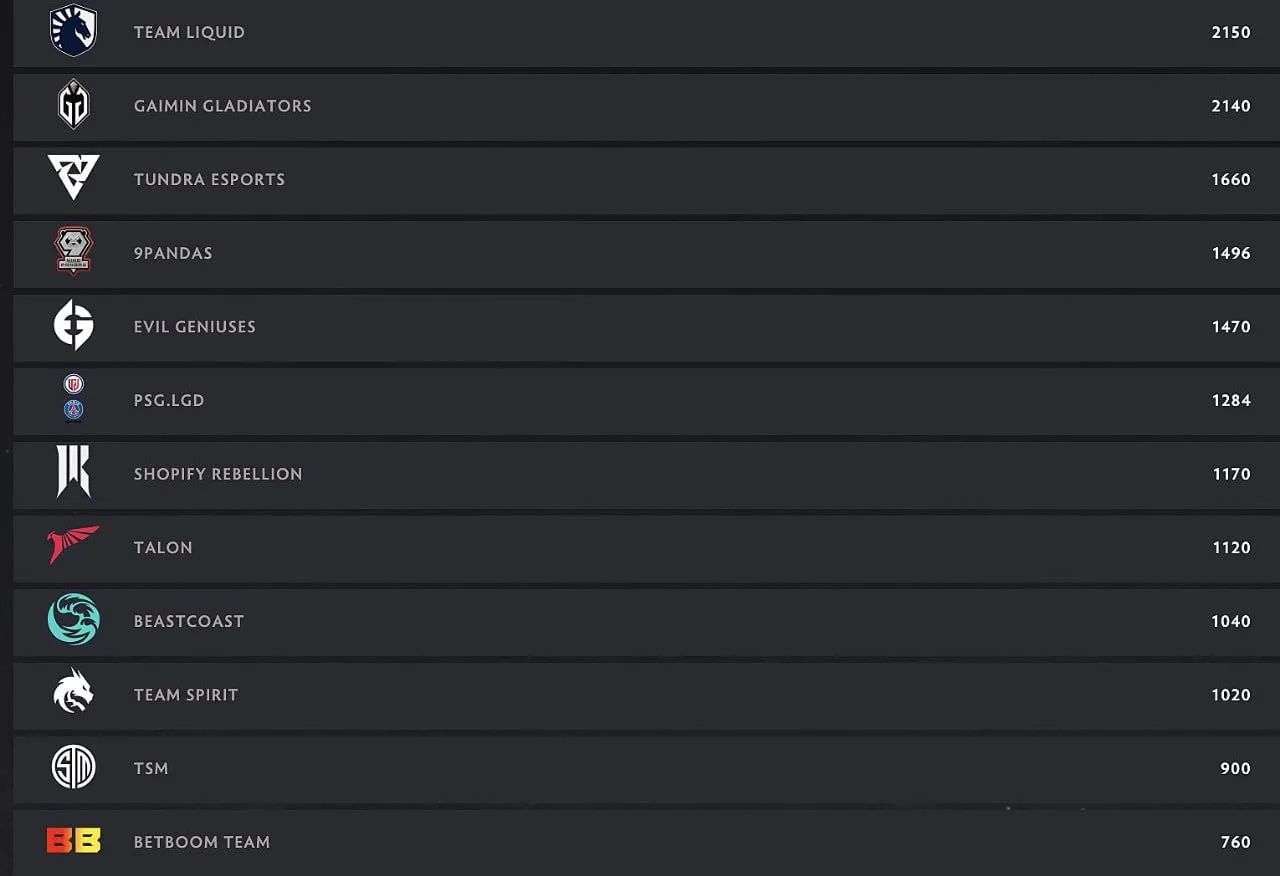Click the red Talon bird logo
Screen dimensions: 1280x876
[x=73, y=545]
